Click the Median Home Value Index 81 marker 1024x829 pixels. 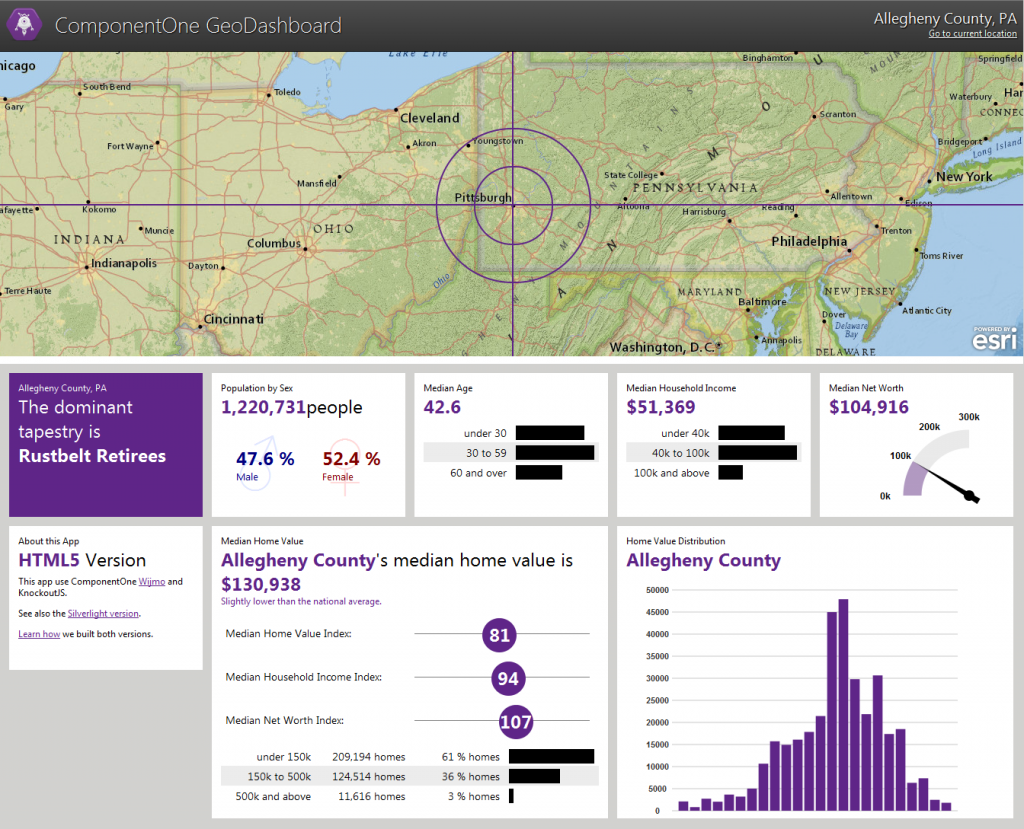[500, 635]
